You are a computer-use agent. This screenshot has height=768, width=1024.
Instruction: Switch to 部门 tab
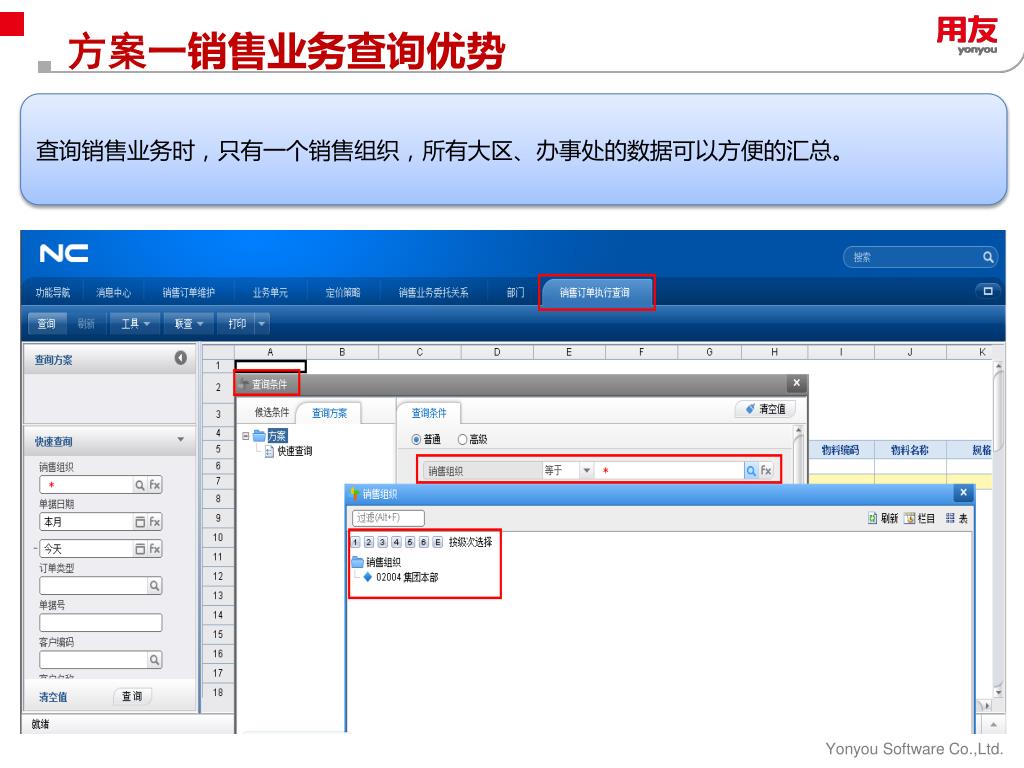tap(516, 293)
